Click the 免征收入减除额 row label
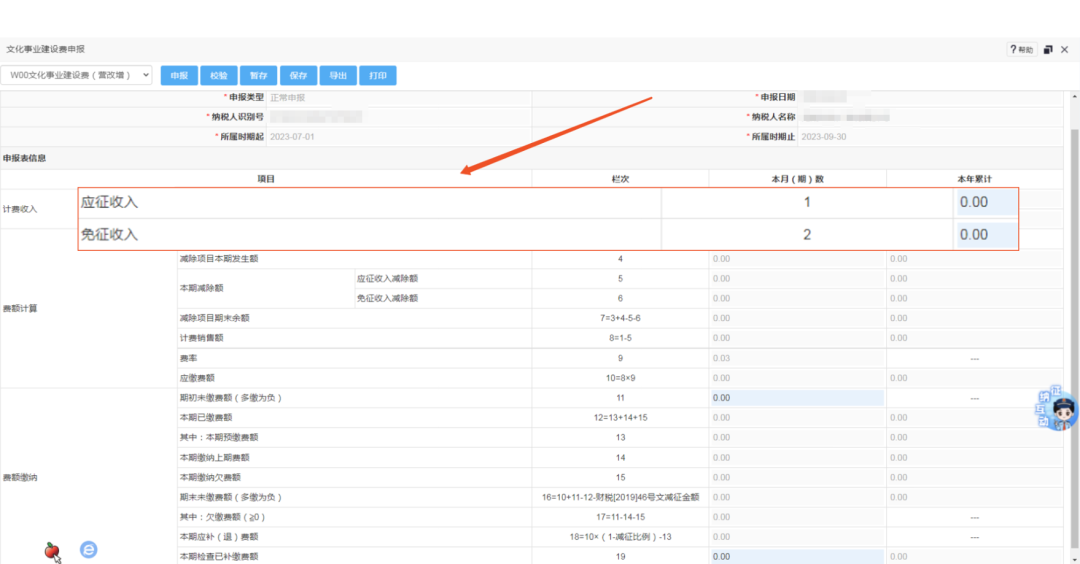Viewport: 1080px width, 564px height. [387, 298]
